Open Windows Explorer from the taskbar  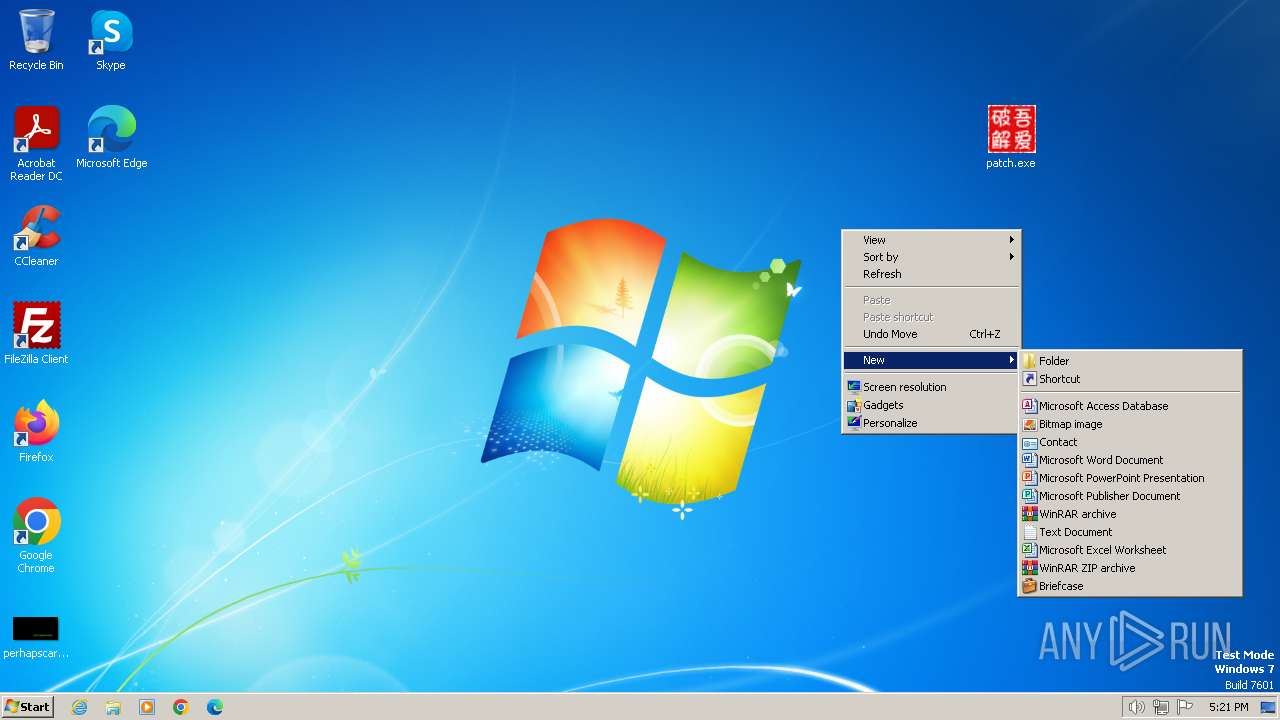[113, 707]
